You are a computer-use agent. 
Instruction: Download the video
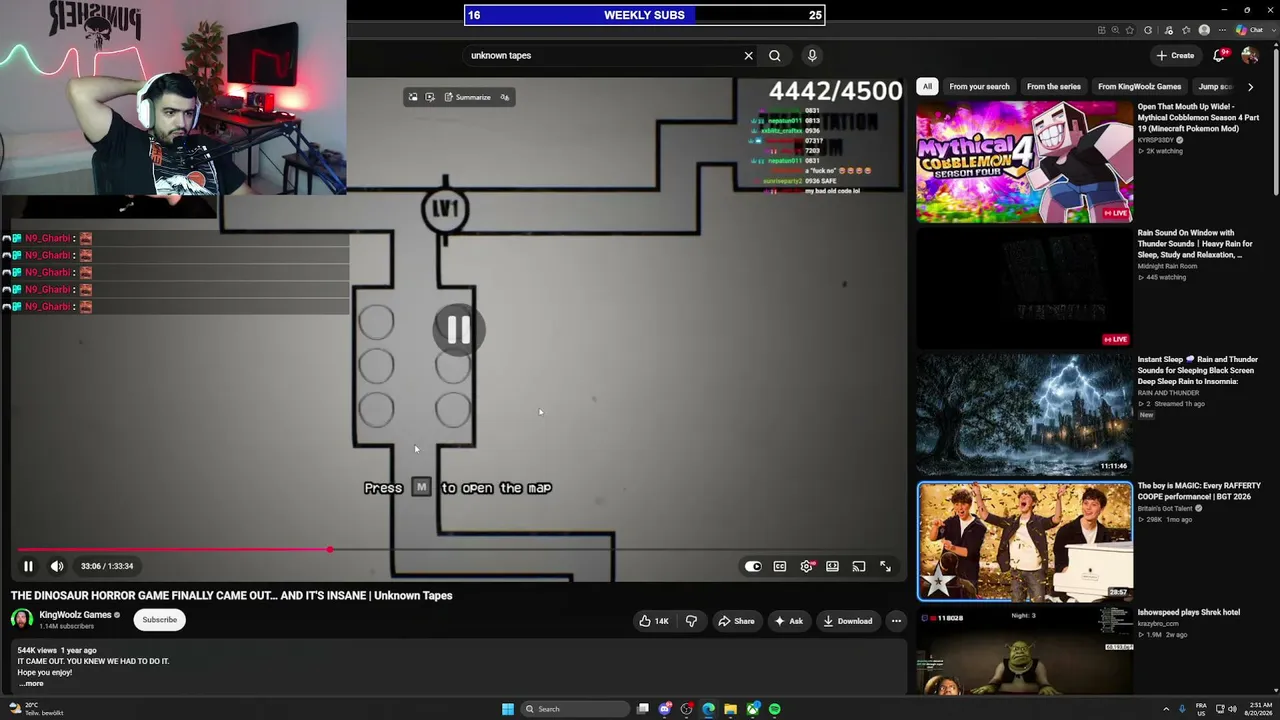848,621
